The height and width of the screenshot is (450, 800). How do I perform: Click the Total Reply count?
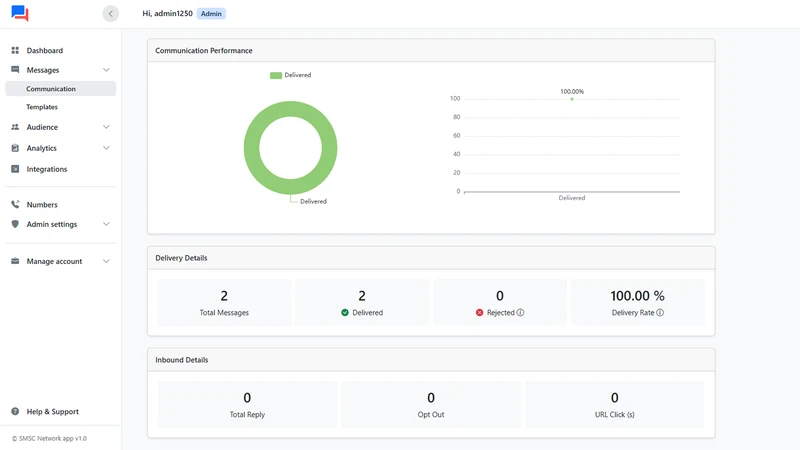247,397
